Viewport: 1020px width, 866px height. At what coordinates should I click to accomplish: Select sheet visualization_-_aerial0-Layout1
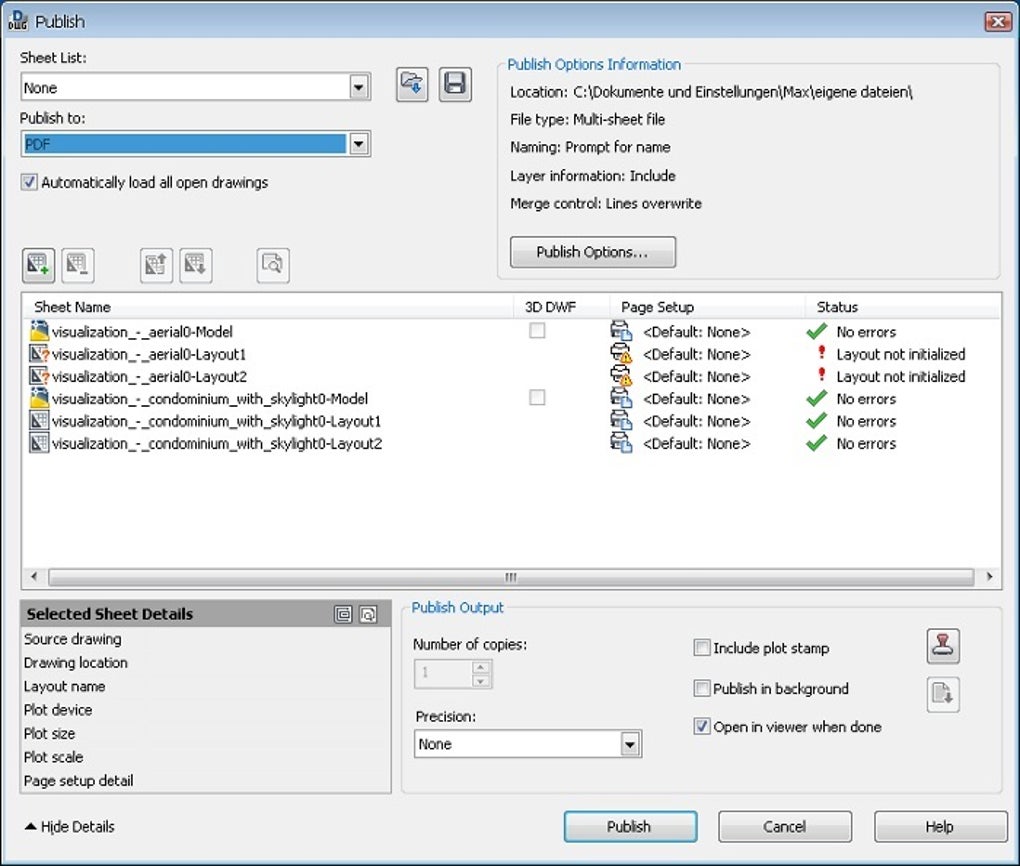[x=149, y=354]
